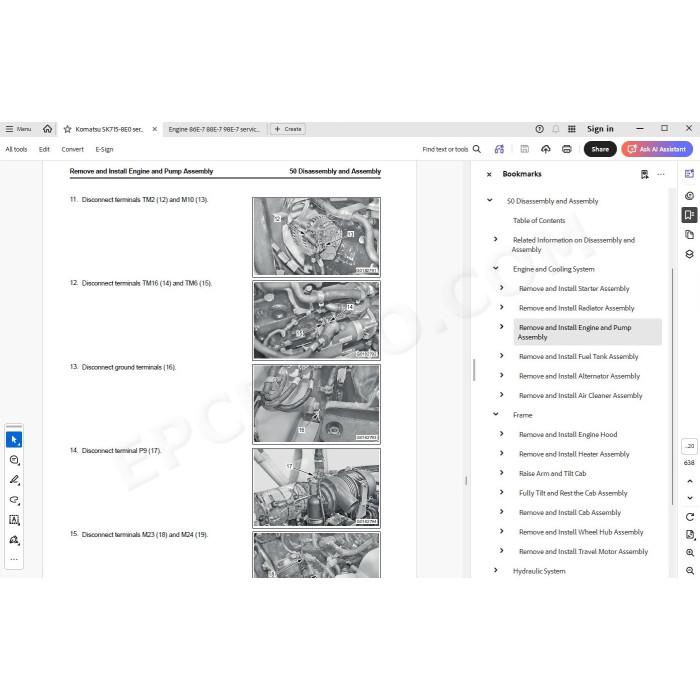
Task: Select the freehand draw loop tool
Action: point(14,500)
